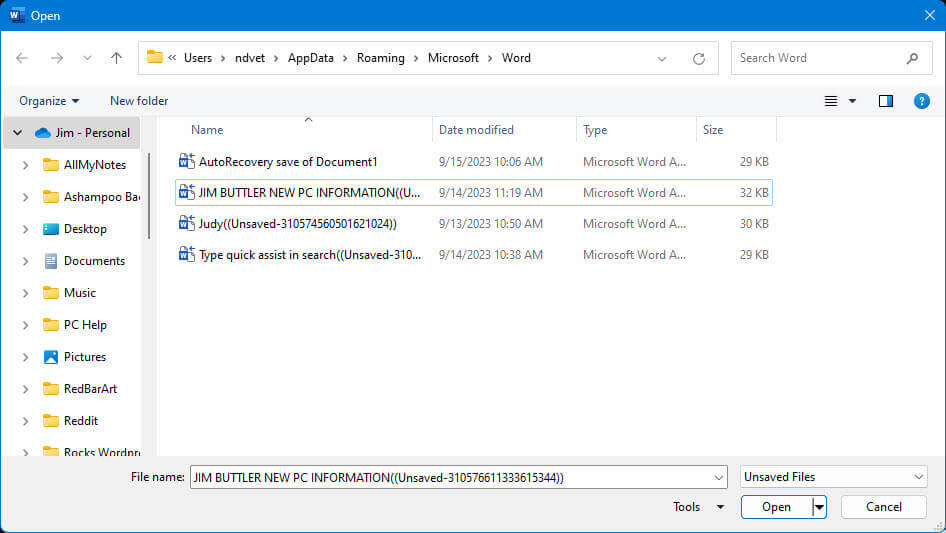This screenshot has height=533, width=946.
Task: Open File name combo box dropdown
Action: coord(719,477)
